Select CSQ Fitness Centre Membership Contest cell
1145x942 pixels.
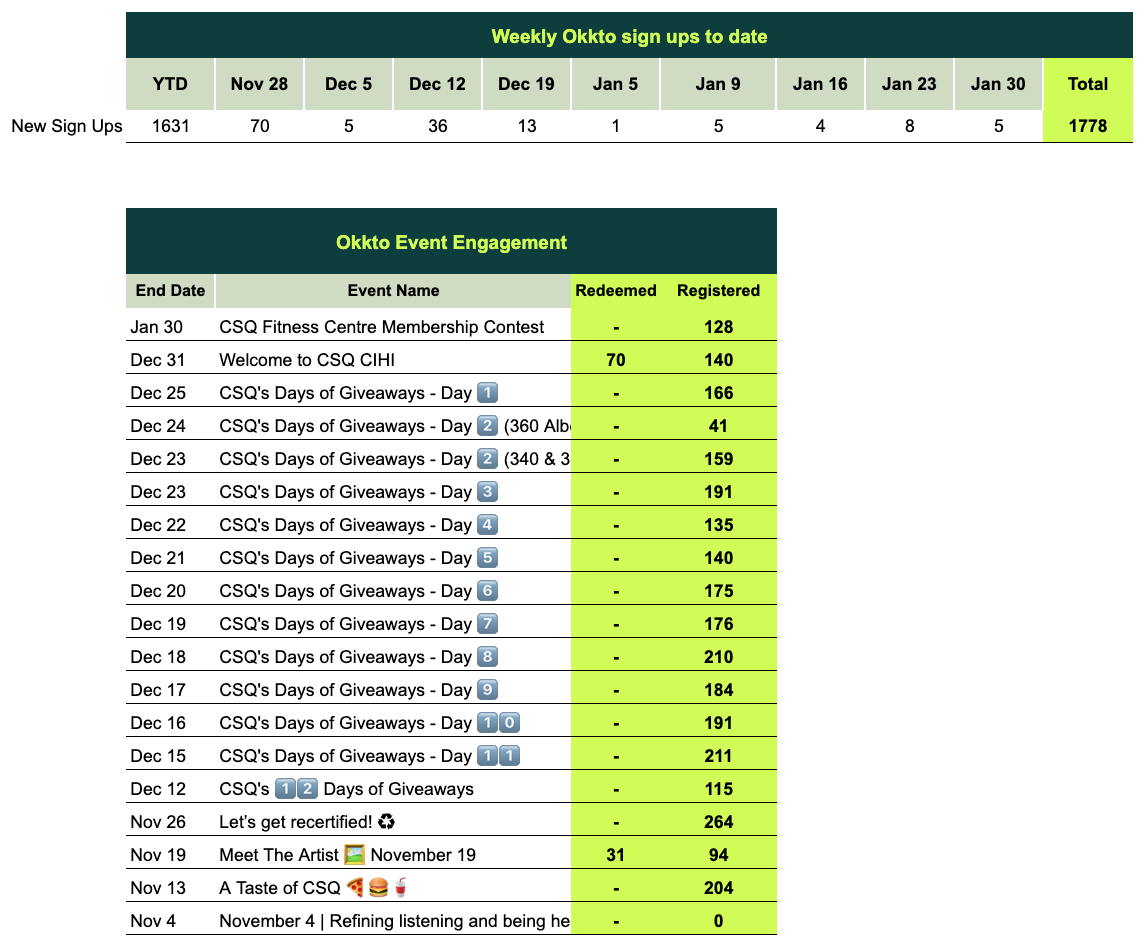coord(382,327)
